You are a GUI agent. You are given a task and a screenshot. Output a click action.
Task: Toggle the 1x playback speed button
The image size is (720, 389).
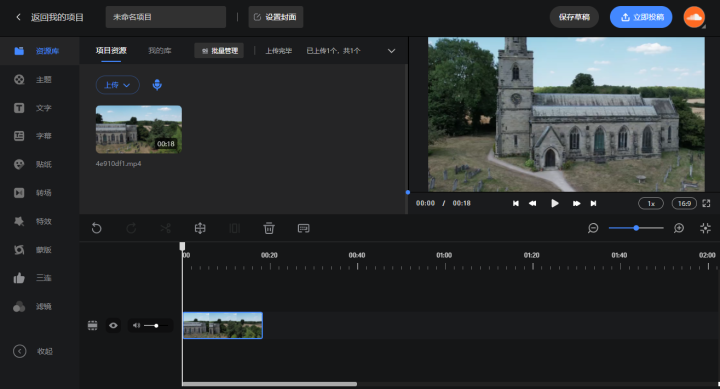[x=651, y=203]
